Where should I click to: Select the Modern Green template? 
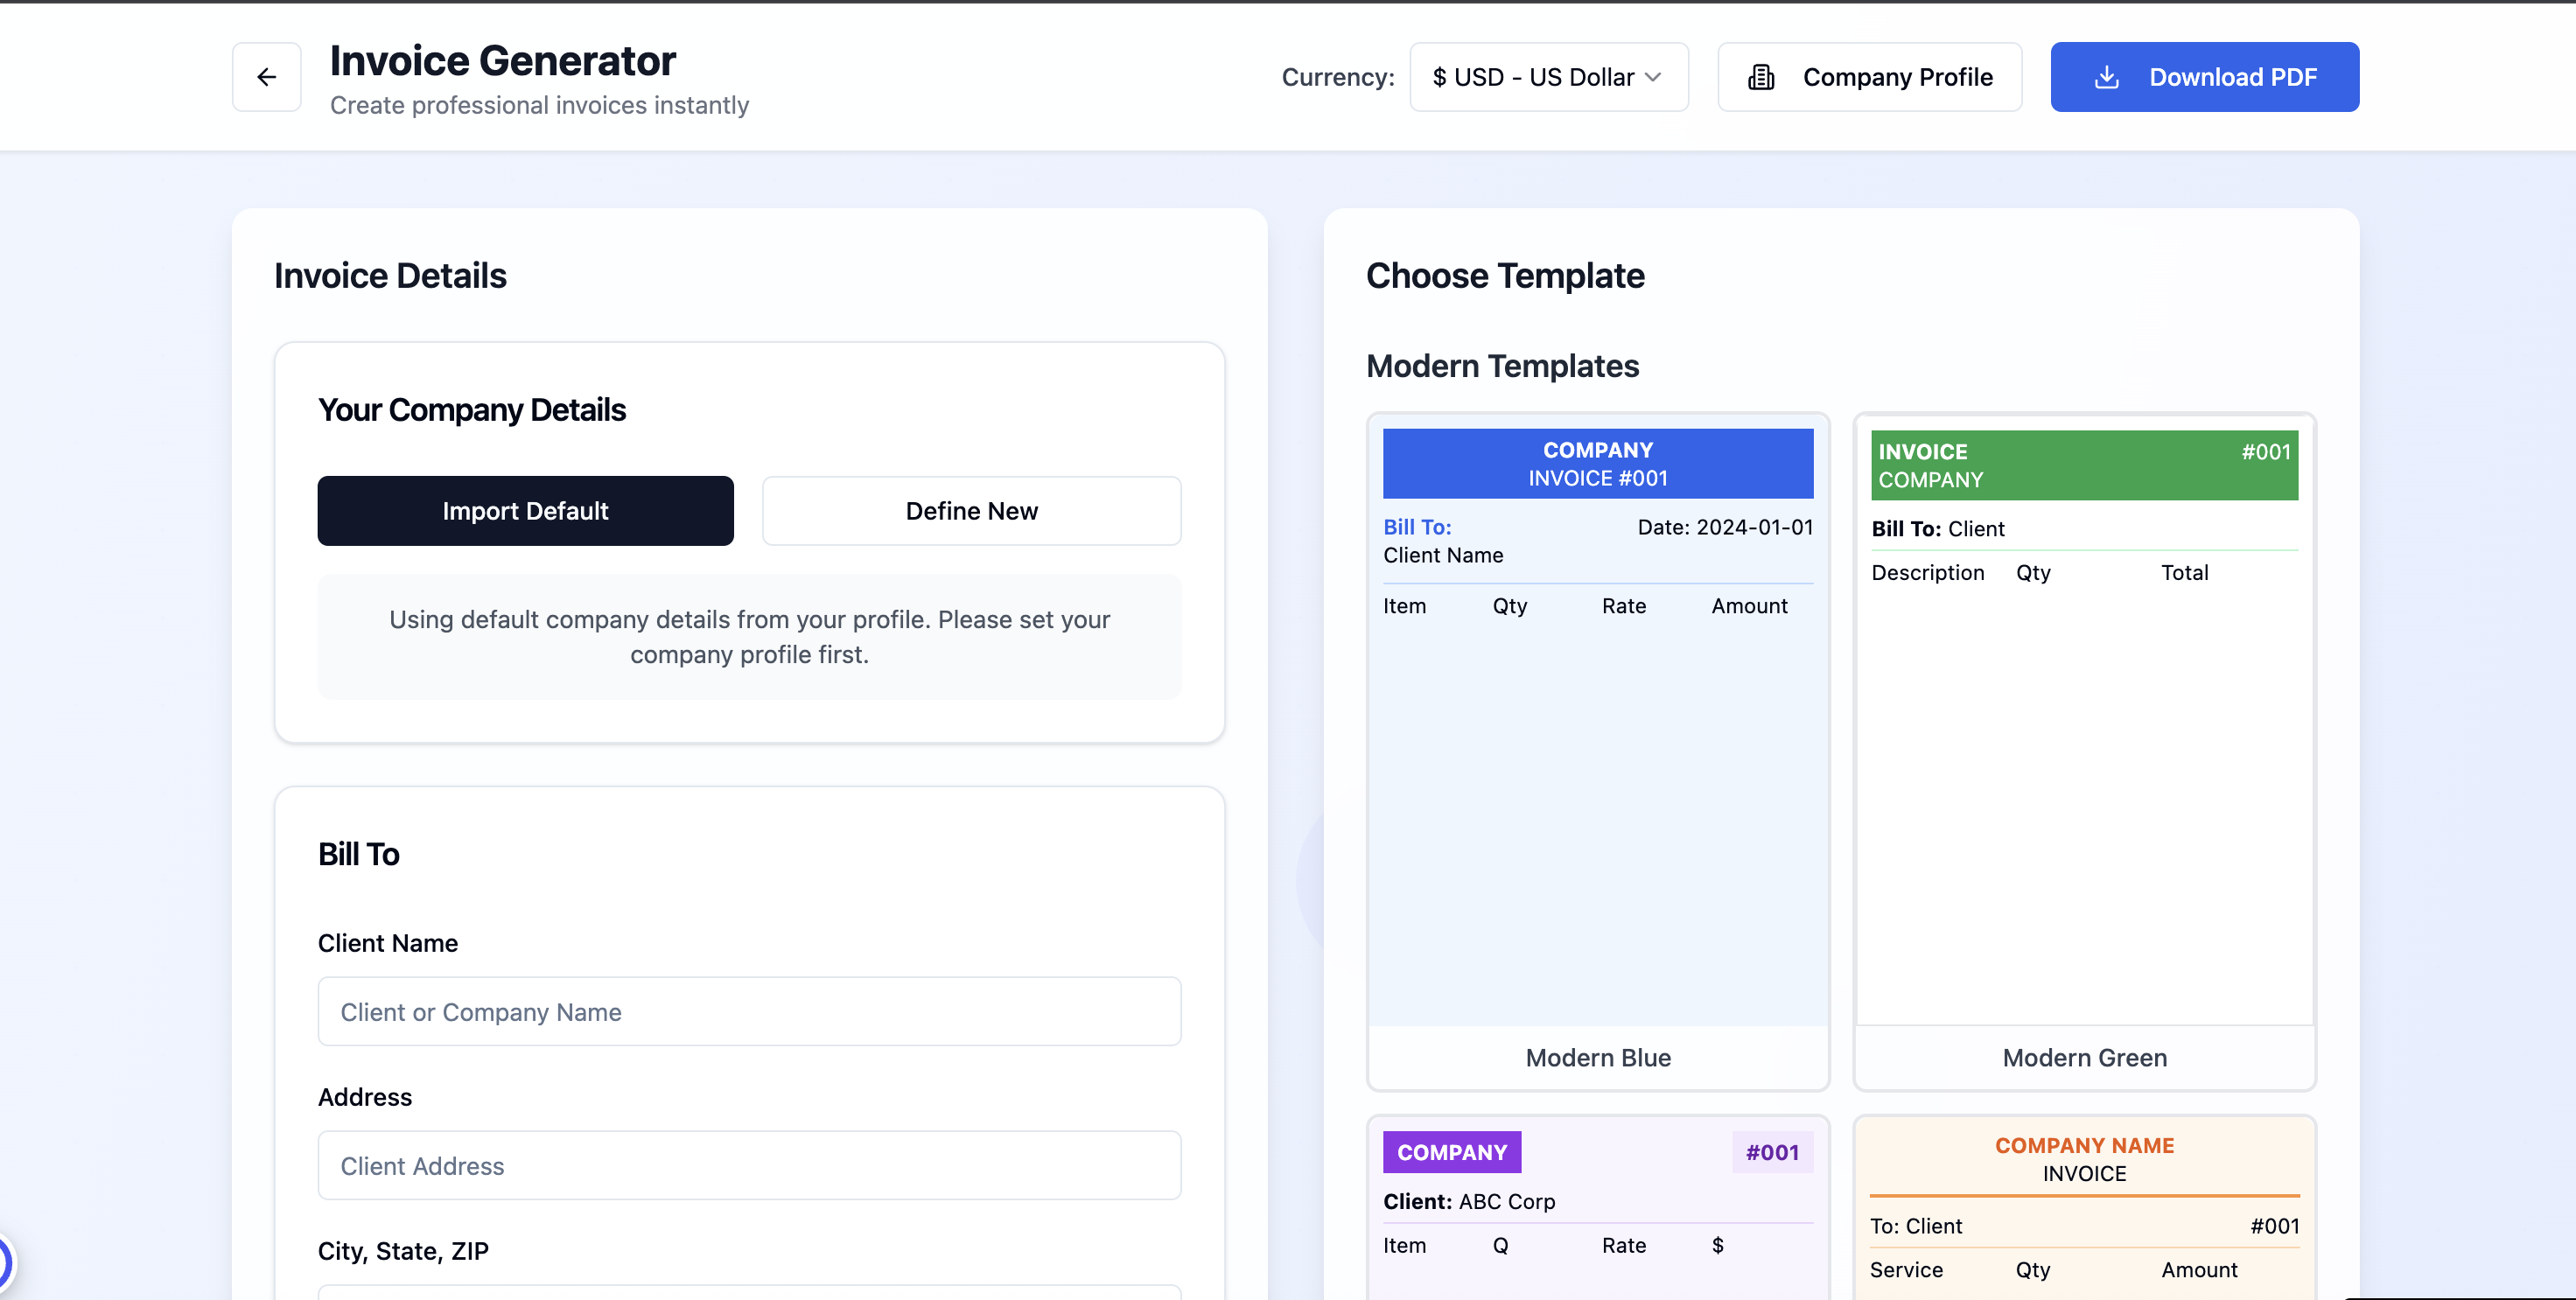coord(2084,751)
